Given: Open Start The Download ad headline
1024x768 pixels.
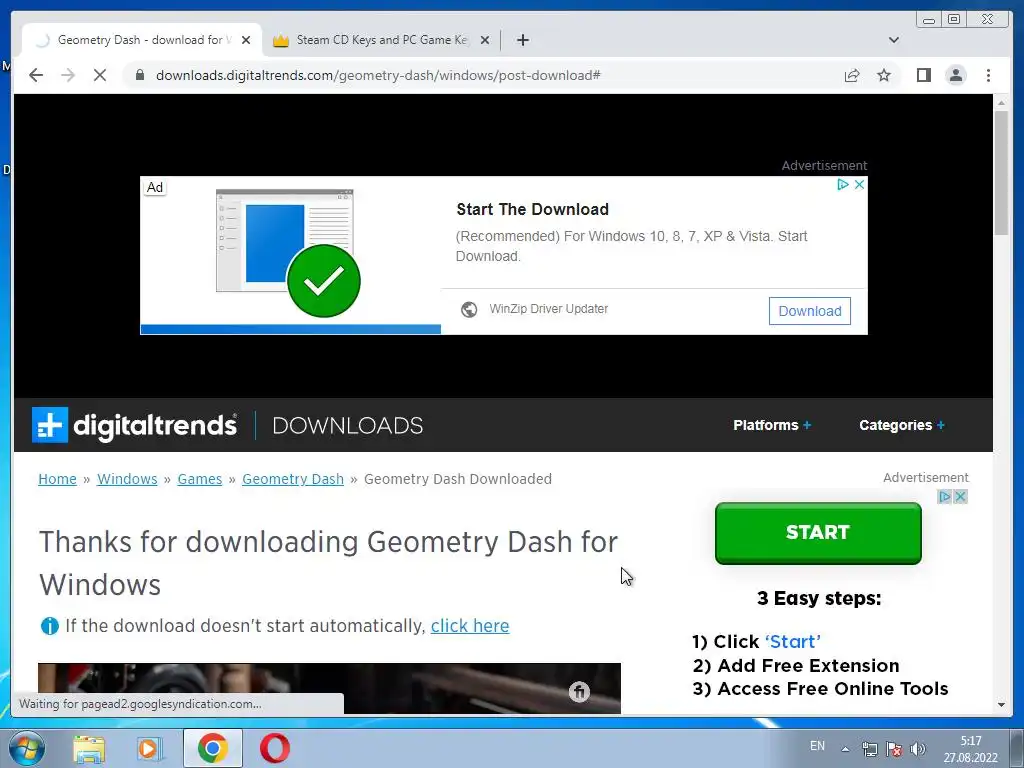Looking at the screenshot, I should click(532, 209).
